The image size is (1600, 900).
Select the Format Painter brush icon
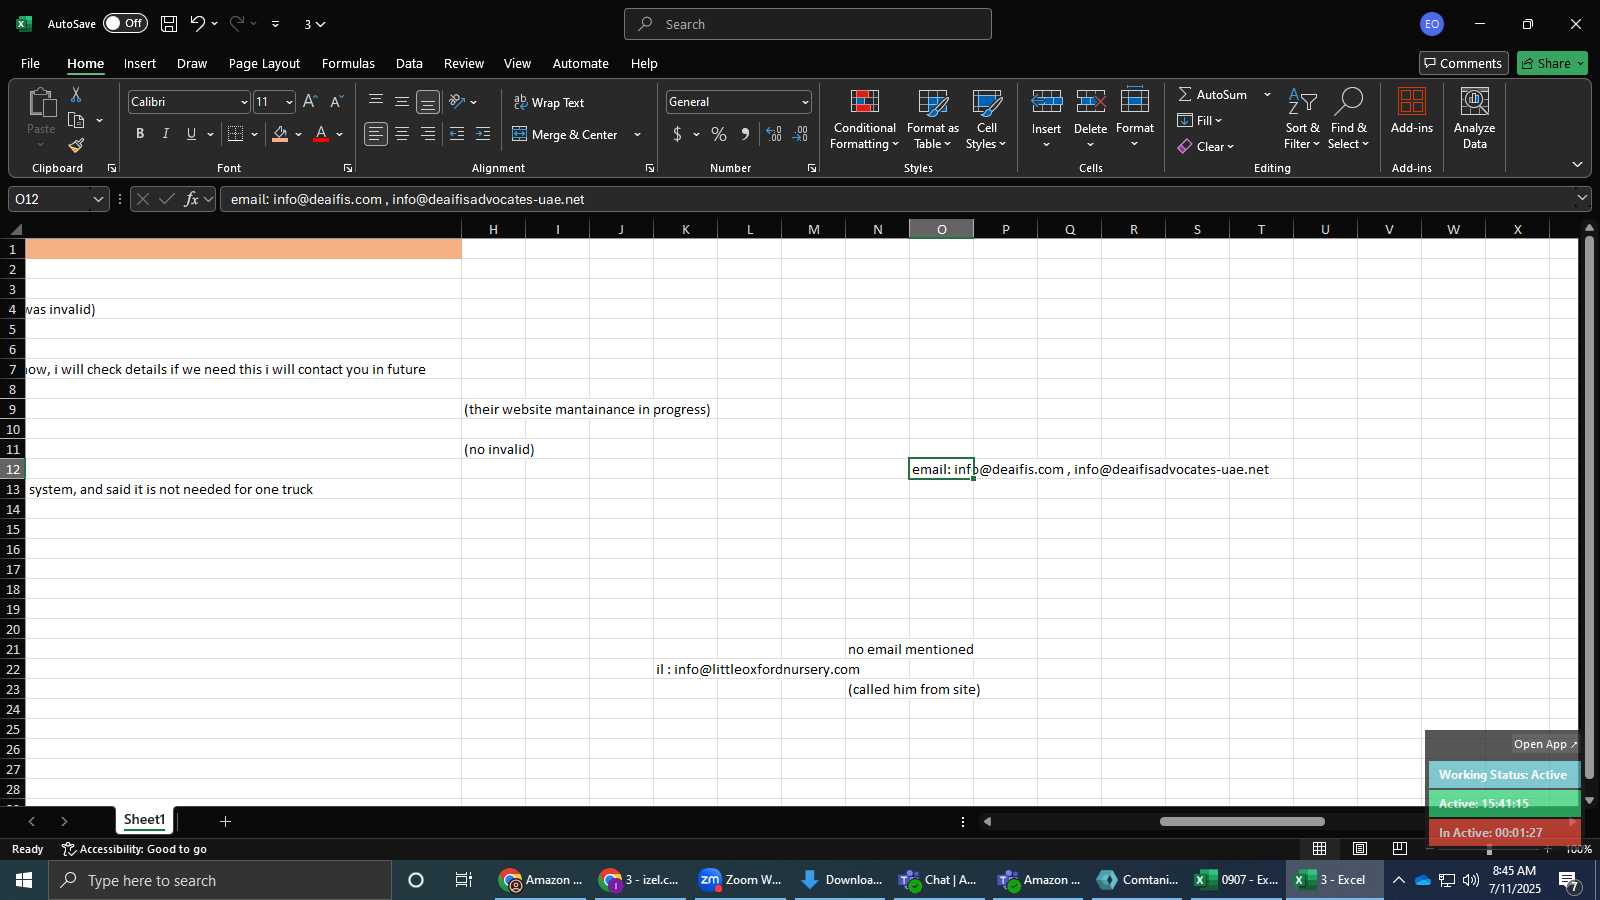point(76,146)
